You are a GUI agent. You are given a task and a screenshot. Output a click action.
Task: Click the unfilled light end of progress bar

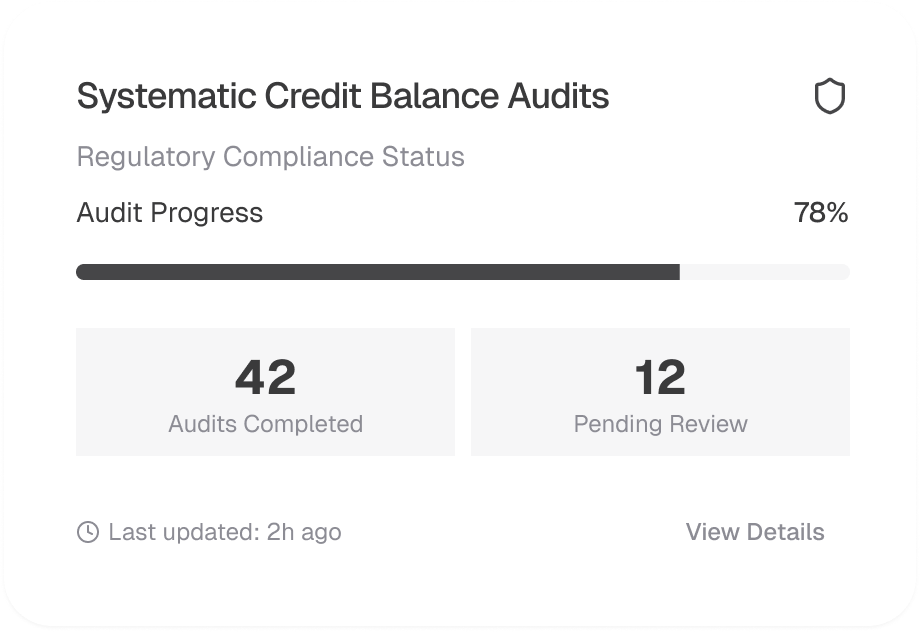[x=765, y=272]
